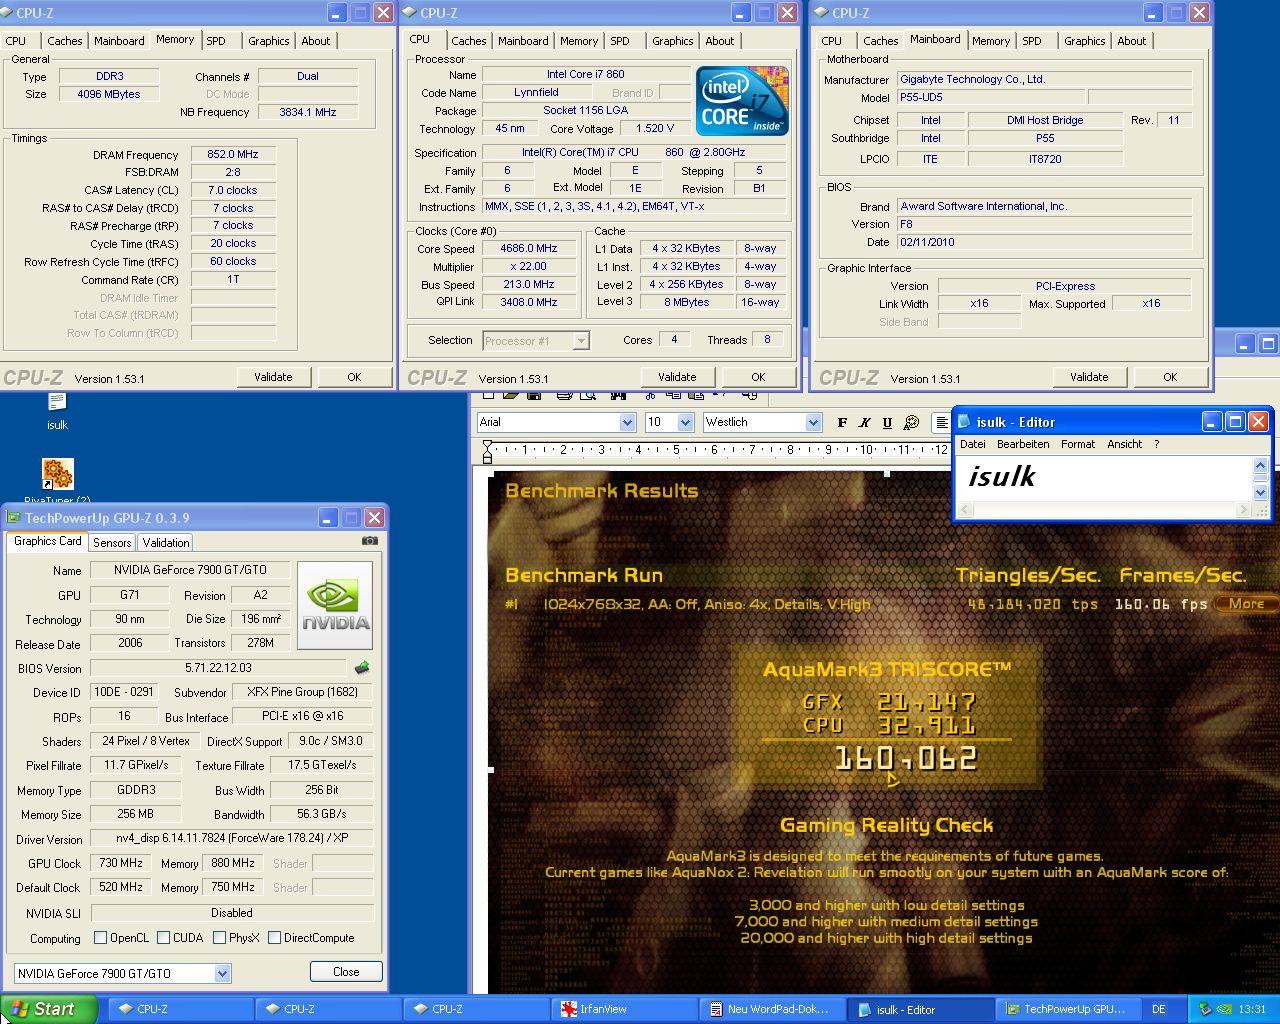Enable the CUDA checkbox
This screenshot has width=1280, height=1024.
(x=163, y=938)
